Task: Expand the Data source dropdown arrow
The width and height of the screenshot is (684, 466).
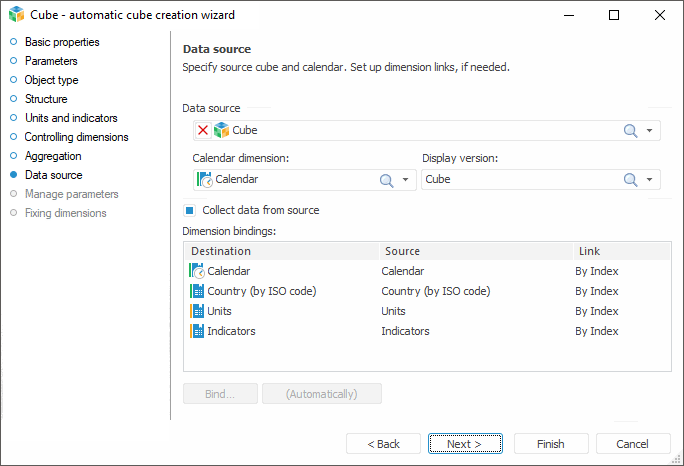Action: coord(650,130)
